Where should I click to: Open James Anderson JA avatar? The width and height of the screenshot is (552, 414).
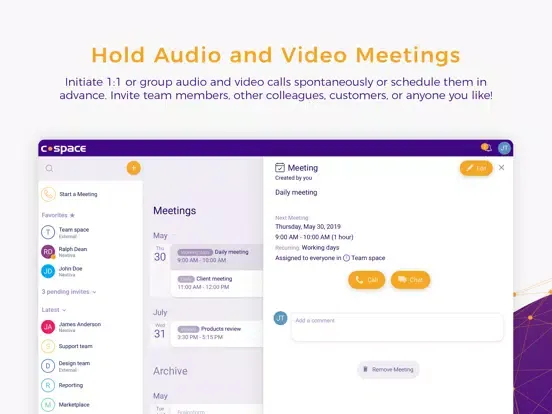click(48, 327)
